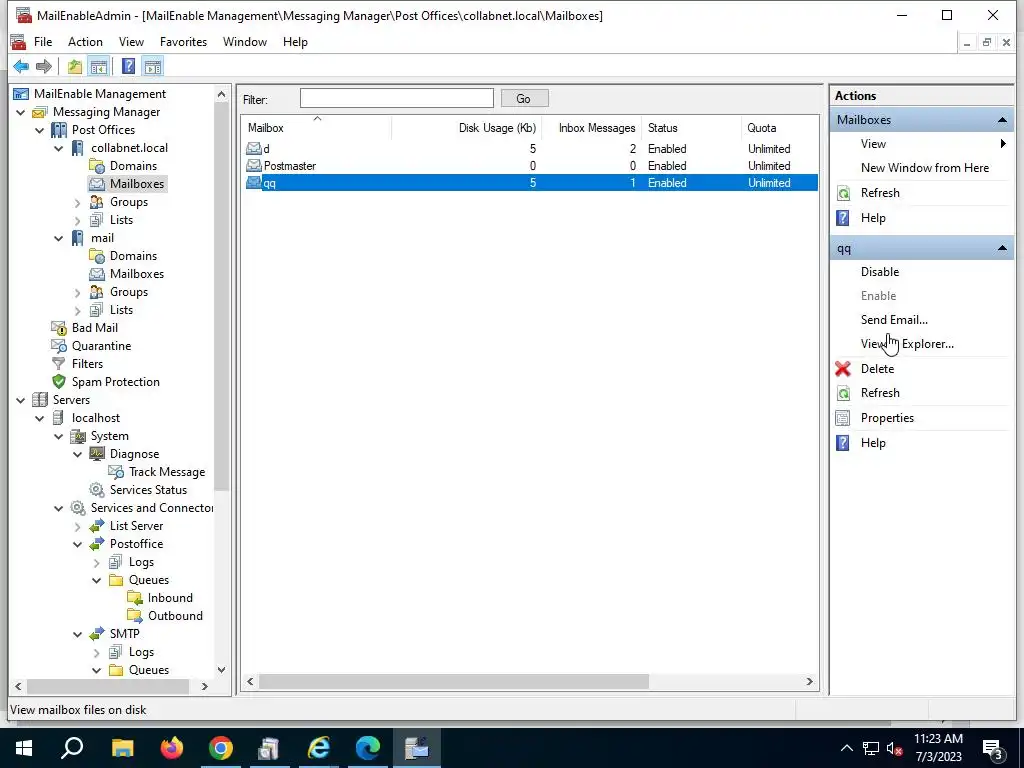Viewport: 1024px width, 768px height.
Task: Click Refresh under Mailboxes actions
Action: tap(880, 193)
